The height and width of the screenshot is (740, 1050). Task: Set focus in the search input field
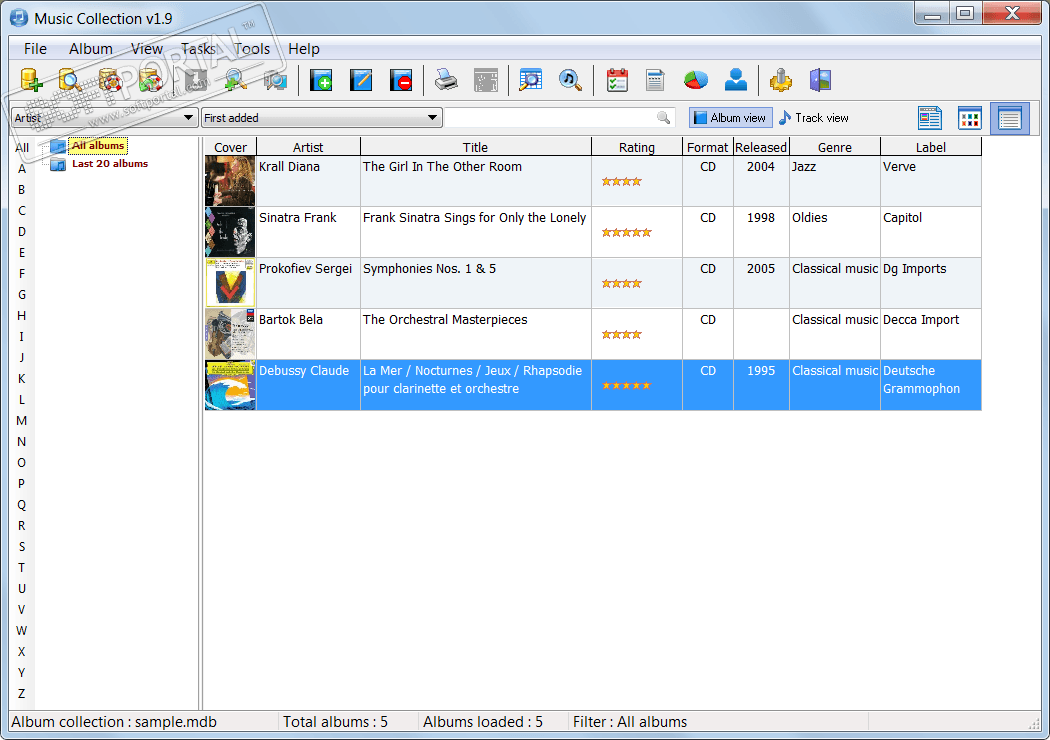550,118
